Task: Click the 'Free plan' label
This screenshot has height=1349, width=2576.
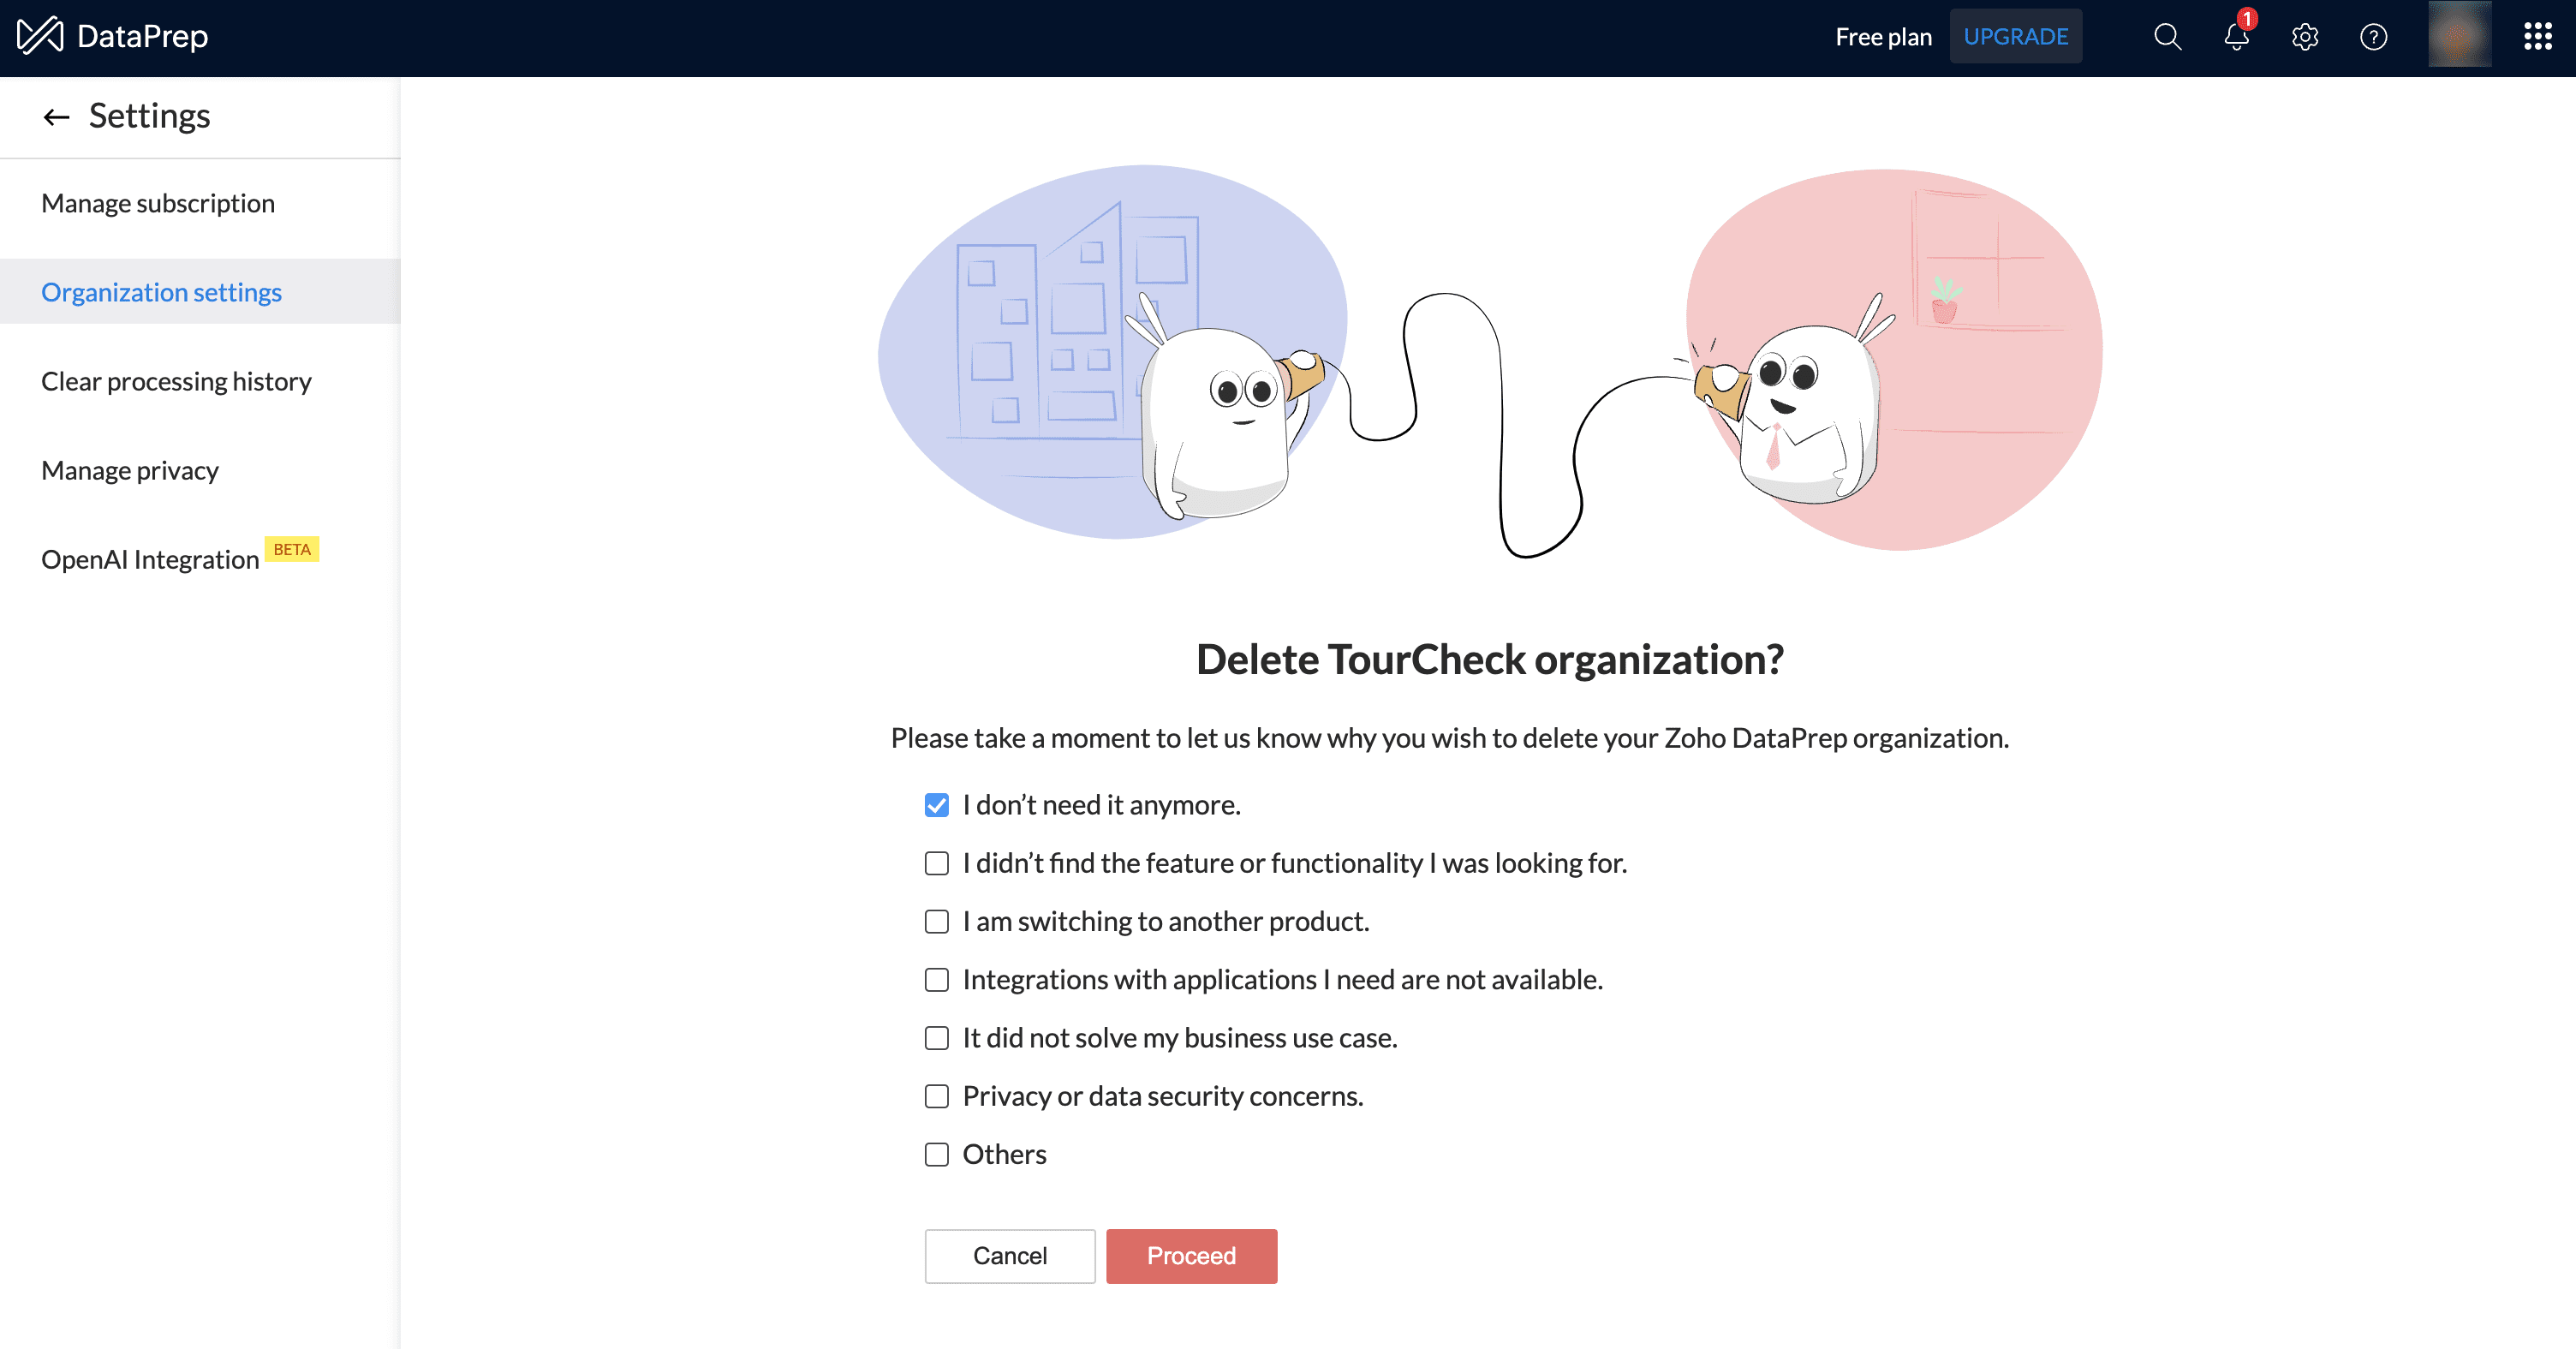Action: click(1883, 37)
